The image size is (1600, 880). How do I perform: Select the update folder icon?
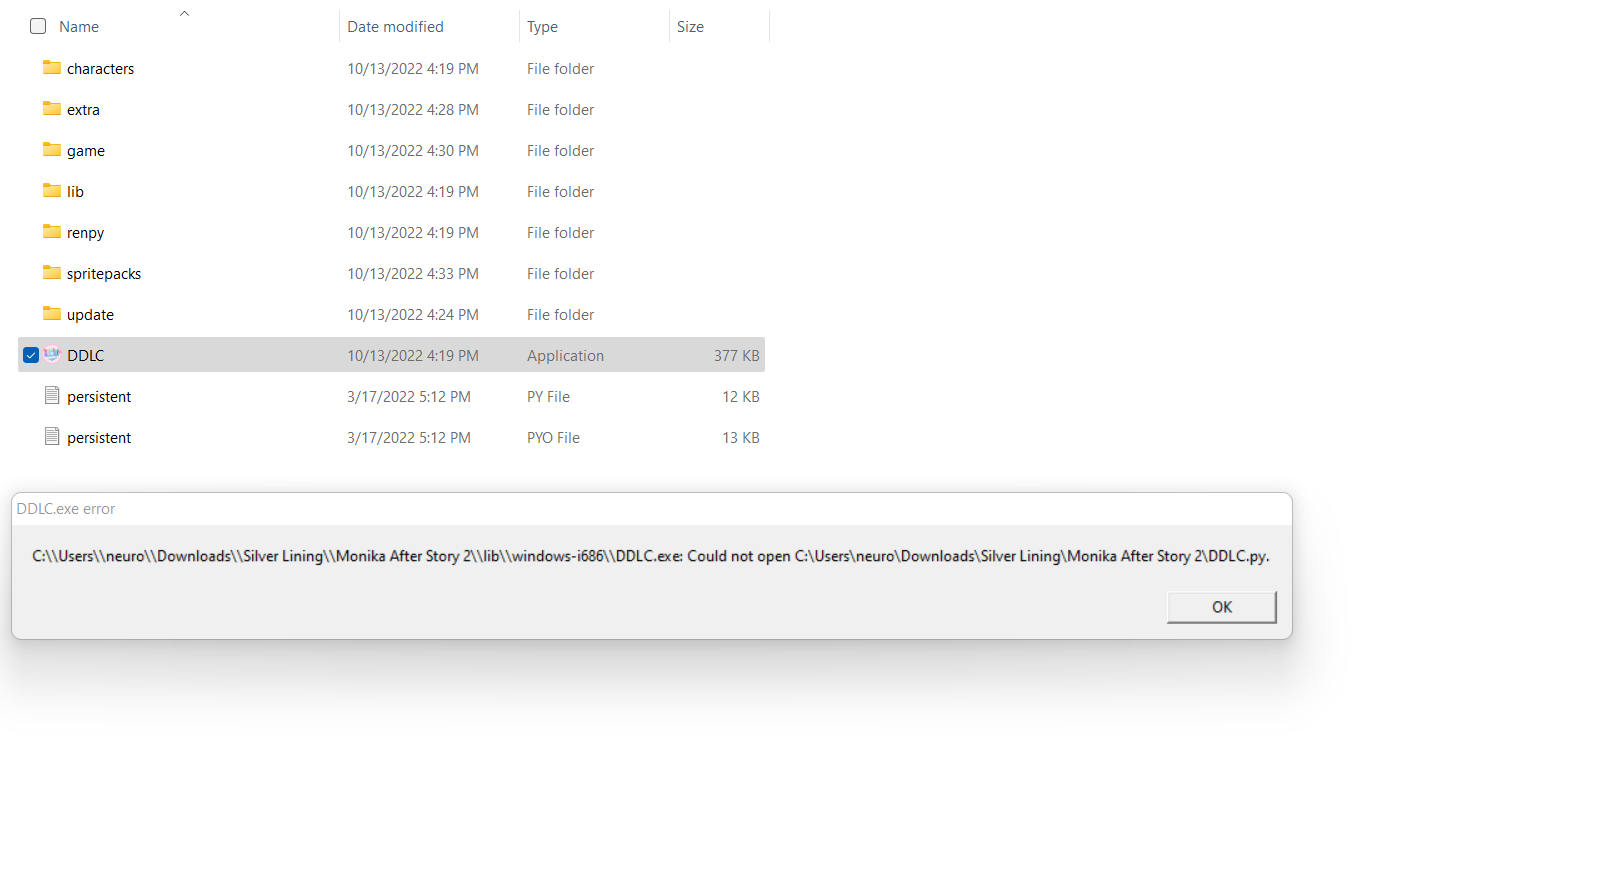(52, 313)
